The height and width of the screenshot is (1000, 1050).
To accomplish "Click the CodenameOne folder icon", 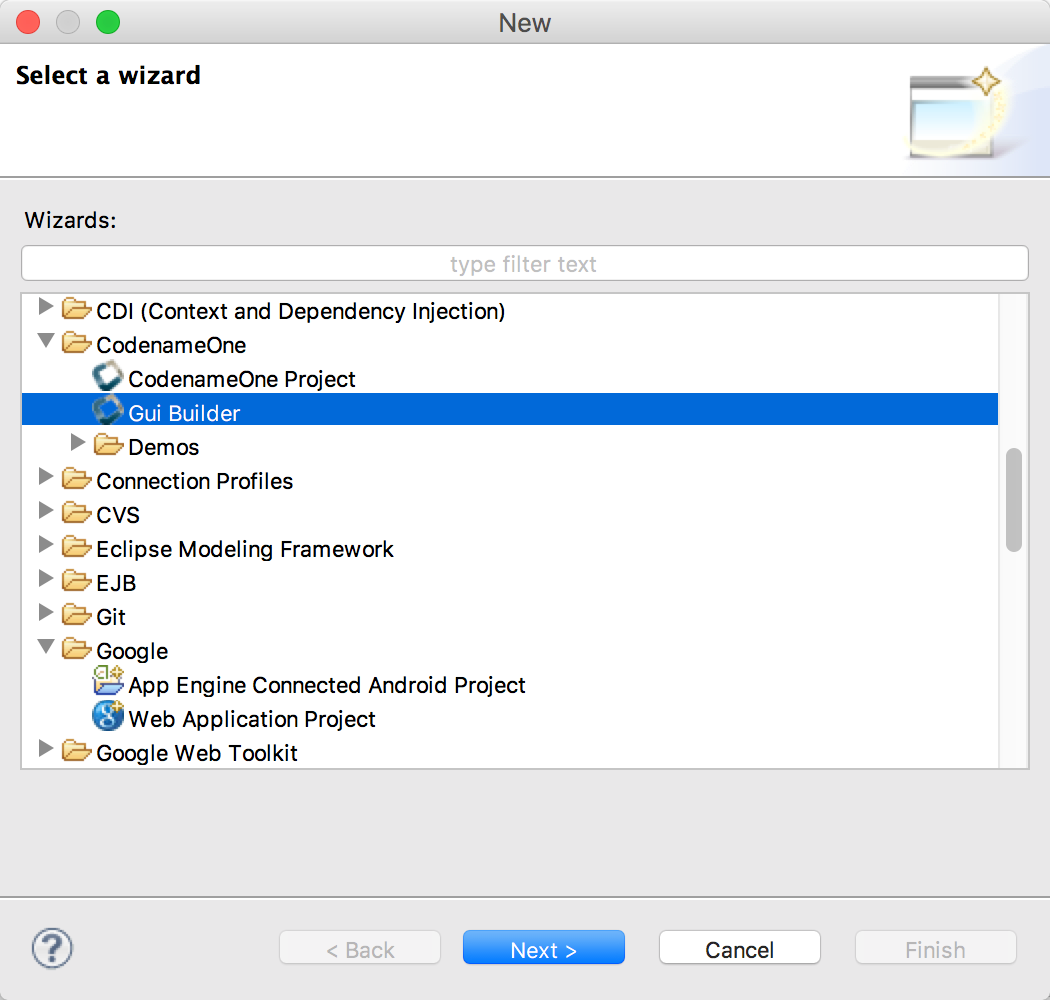I will tap(77, 343).
